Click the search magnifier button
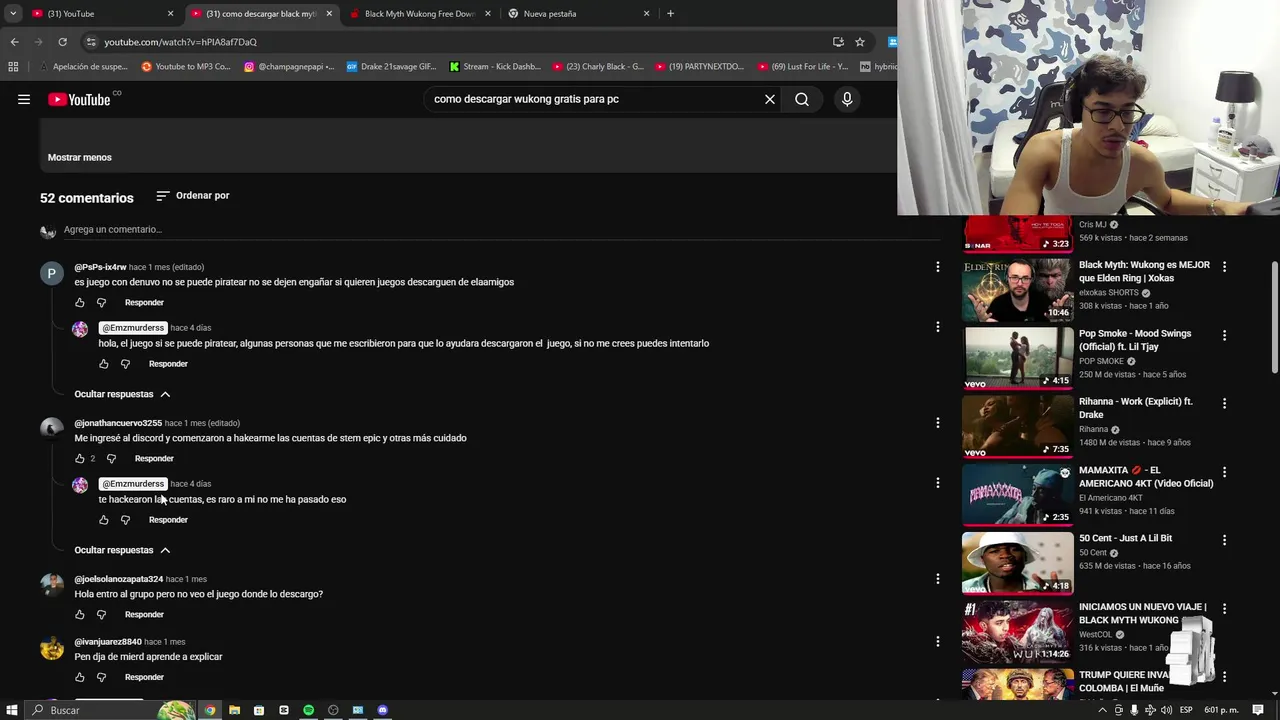Image resolution: width=1280 pixels, height=720 pixels. (802, 99)
